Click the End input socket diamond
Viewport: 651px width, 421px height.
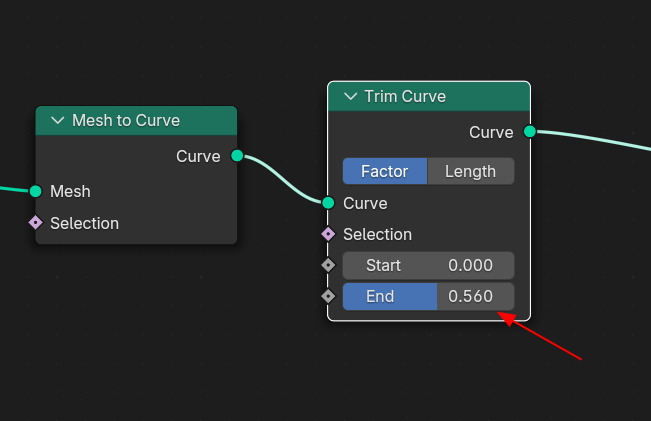(328, 296)
